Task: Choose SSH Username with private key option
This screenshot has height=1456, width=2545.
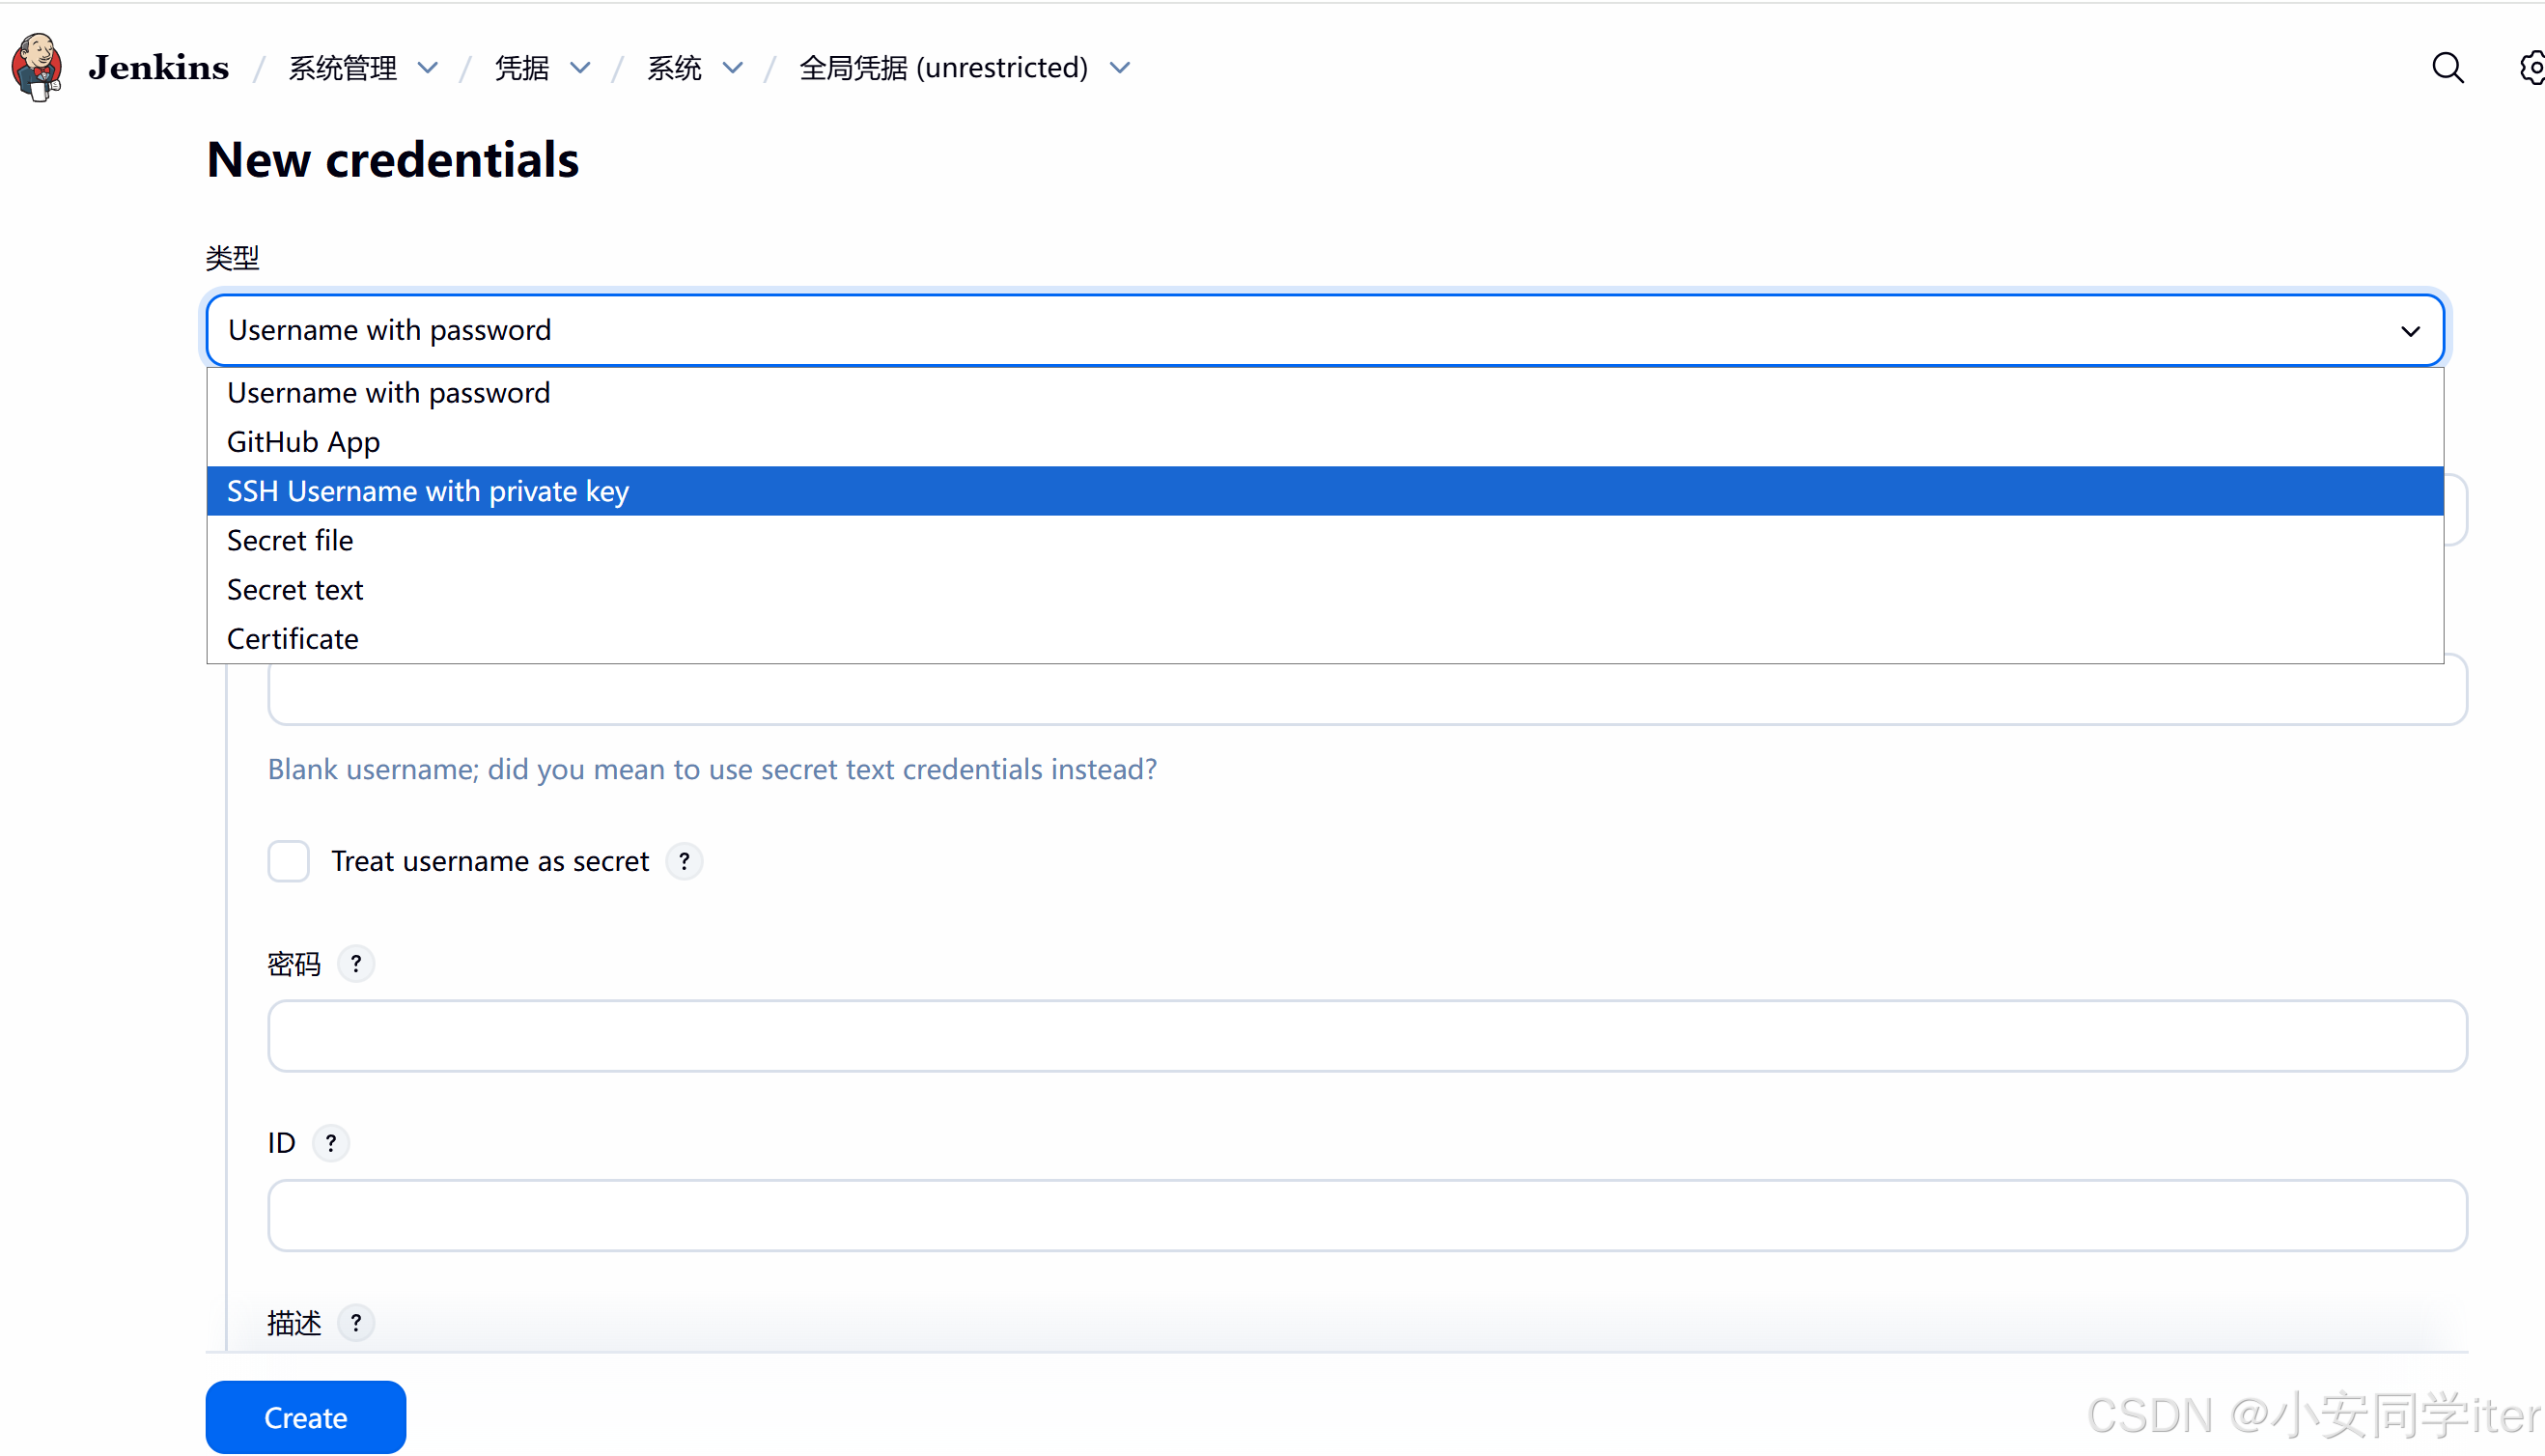Action: pos(428,491)
